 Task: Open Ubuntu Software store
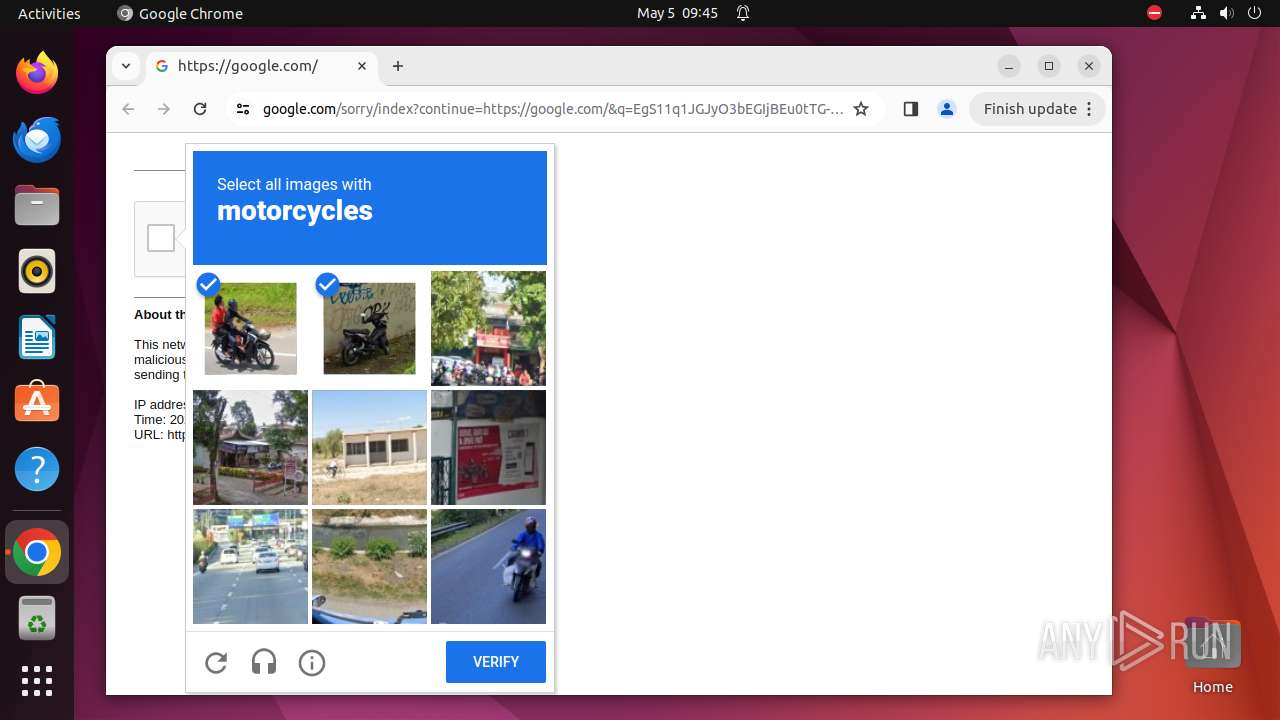37,403
